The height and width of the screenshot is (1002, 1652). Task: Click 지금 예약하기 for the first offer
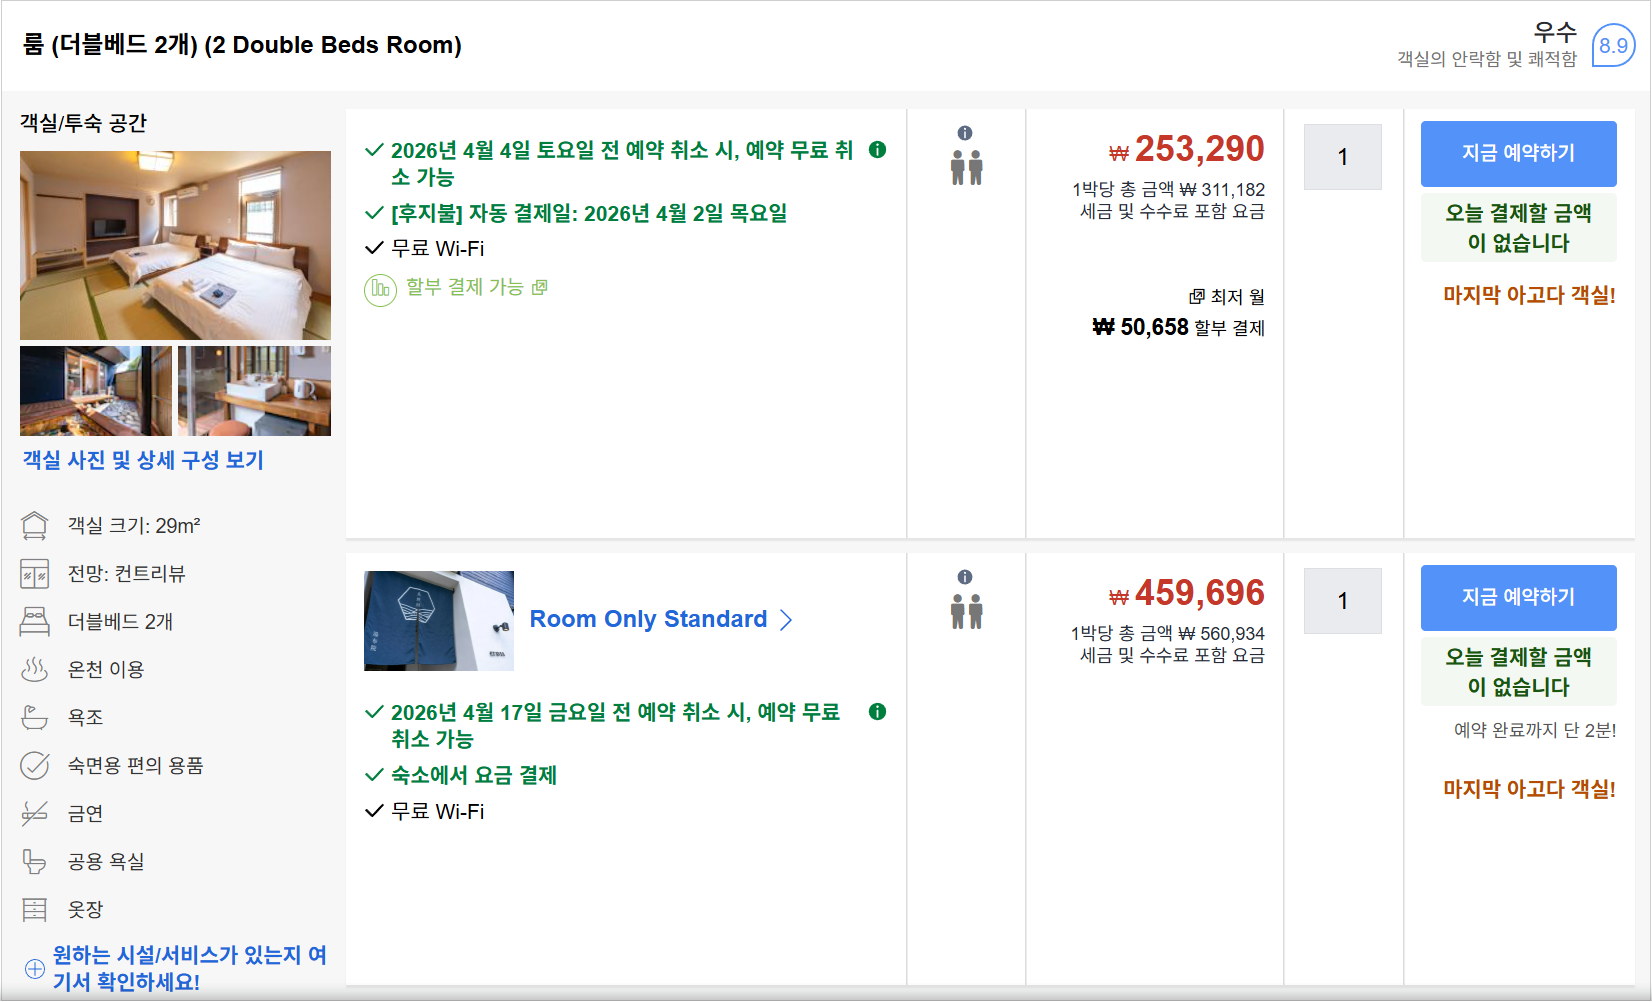(1518, 154)
